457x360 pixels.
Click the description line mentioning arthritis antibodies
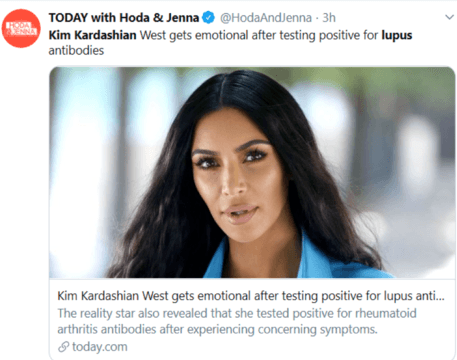[x=217, y=329]
